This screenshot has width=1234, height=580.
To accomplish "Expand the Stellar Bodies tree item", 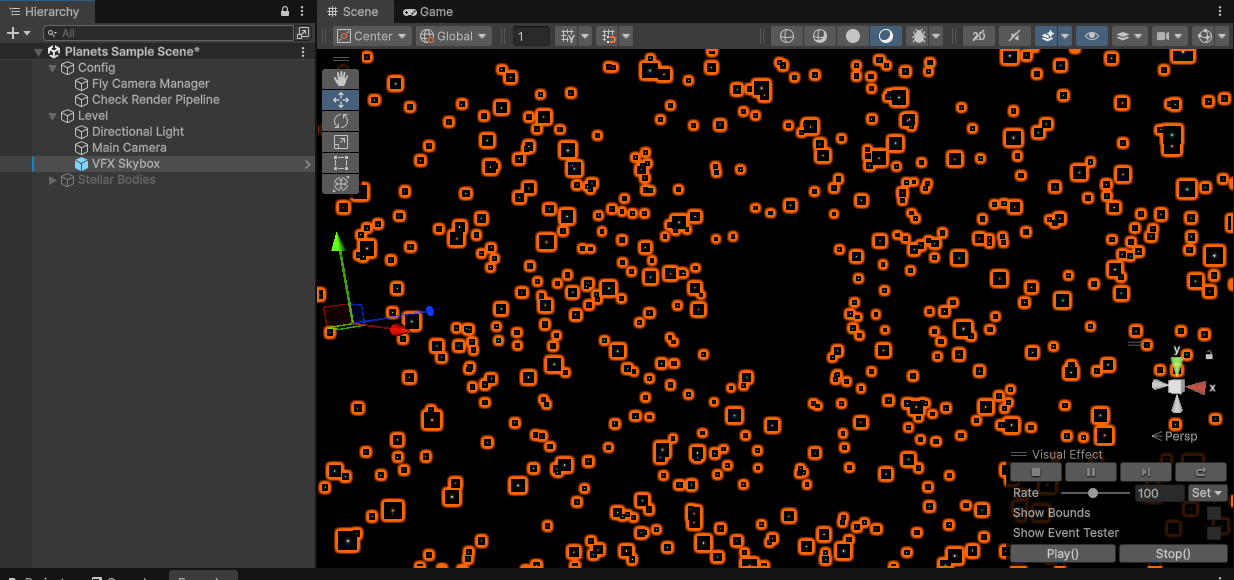I will (53, 180).
